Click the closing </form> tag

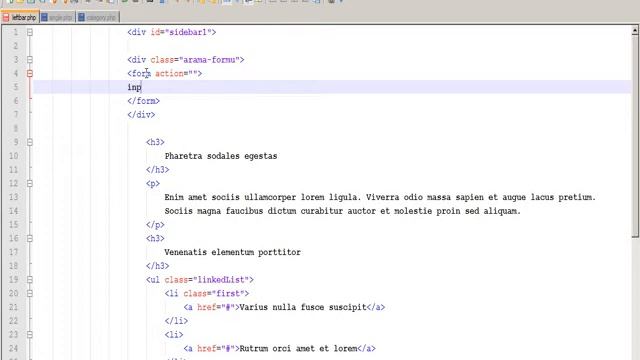point(143,101)
